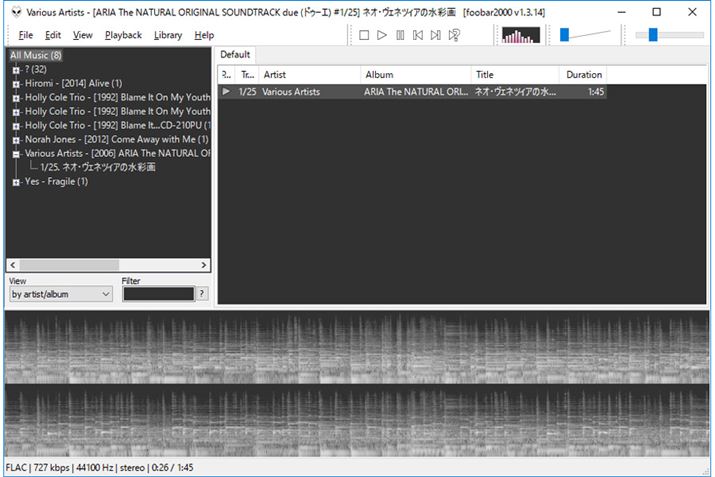Viewport: 715px width, 477px height.
Task: Click the Playing column header
Action: [x=227, y=75]
